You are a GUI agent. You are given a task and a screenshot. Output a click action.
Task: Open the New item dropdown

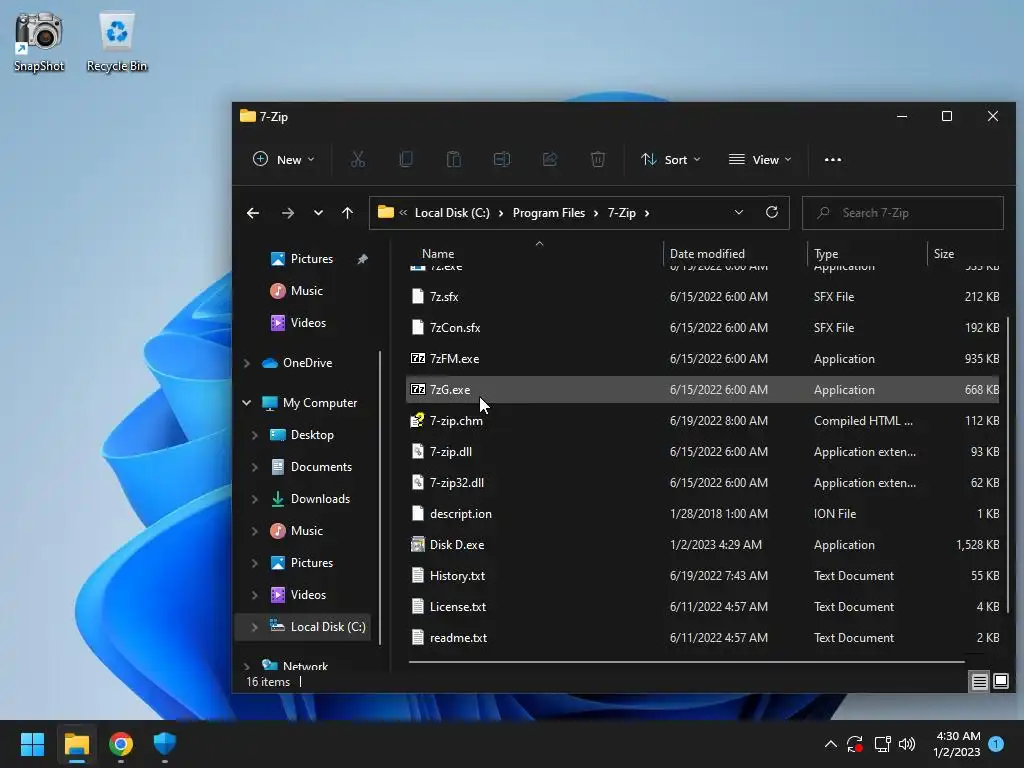tap(283, 159)
